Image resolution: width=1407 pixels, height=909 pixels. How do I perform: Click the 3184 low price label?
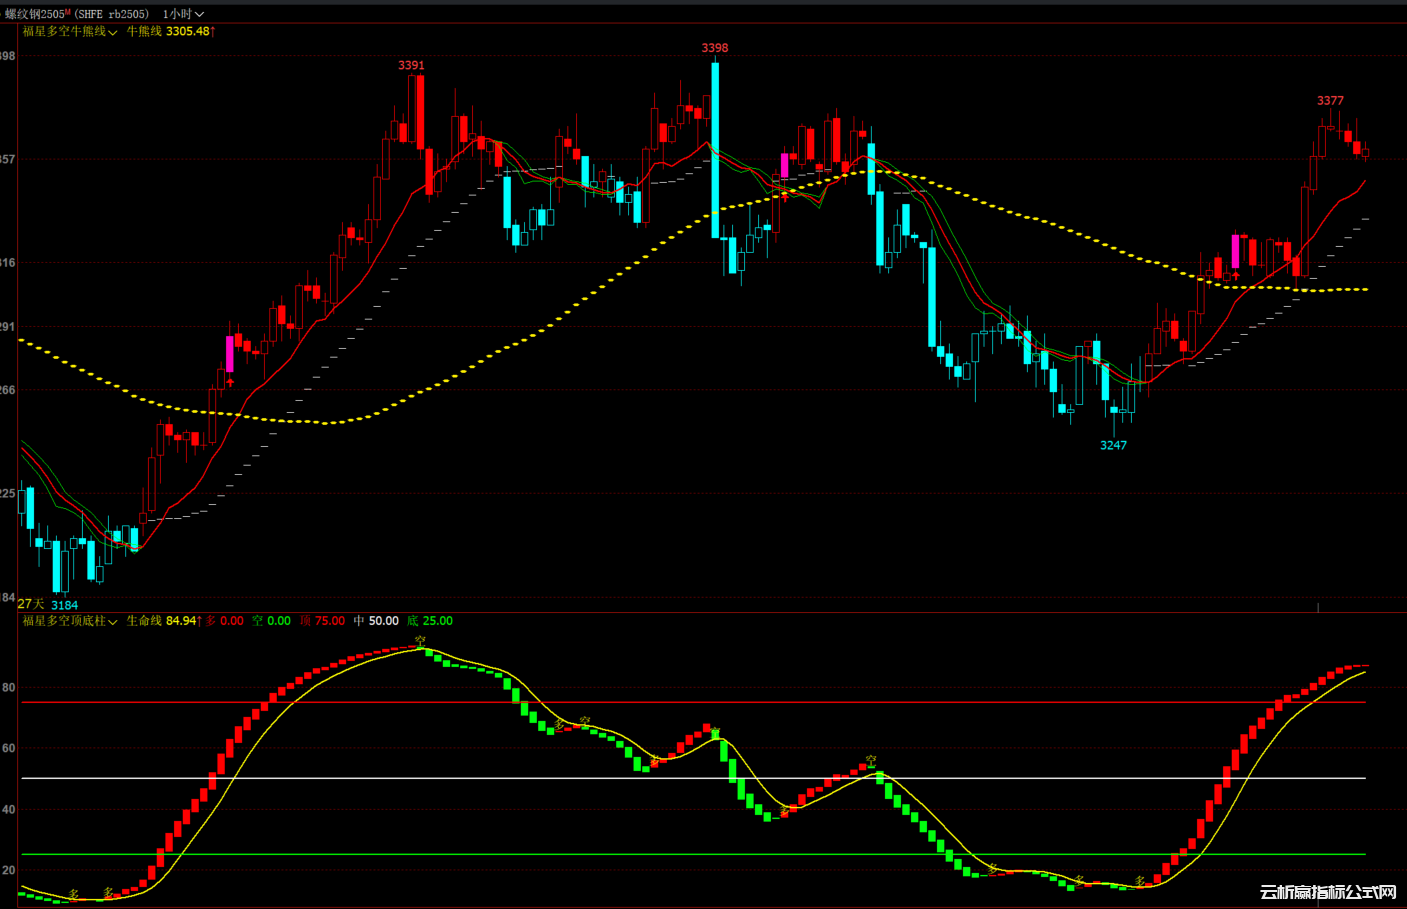click(x=64, y=605)
